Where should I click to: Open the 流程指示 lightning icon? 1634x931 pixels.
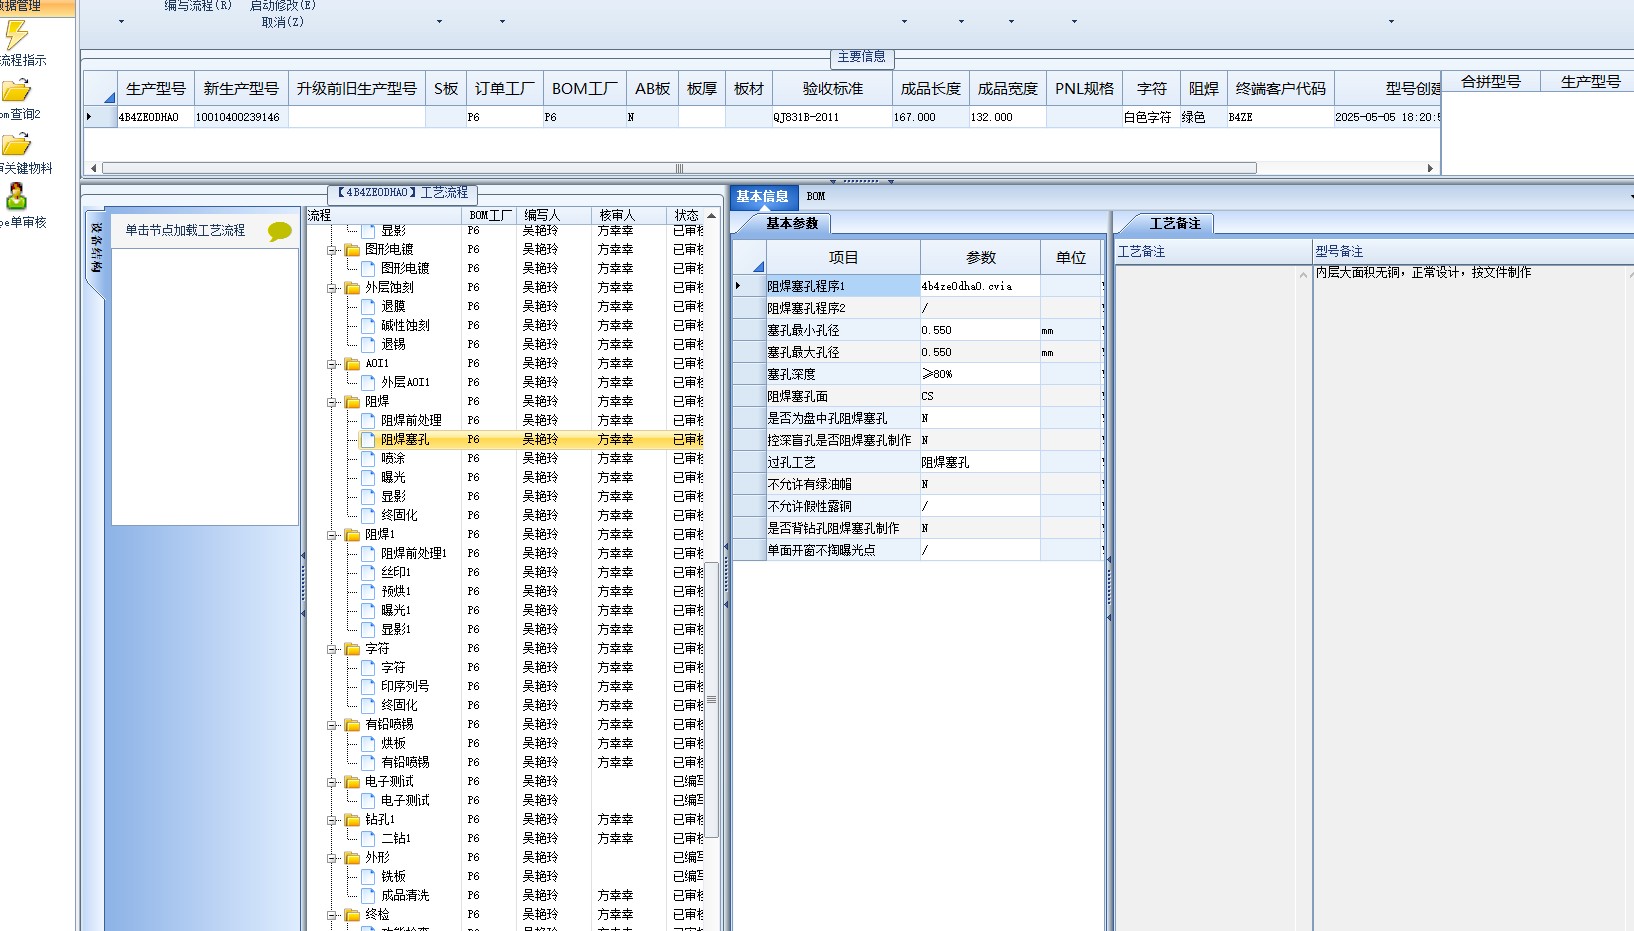16,35
